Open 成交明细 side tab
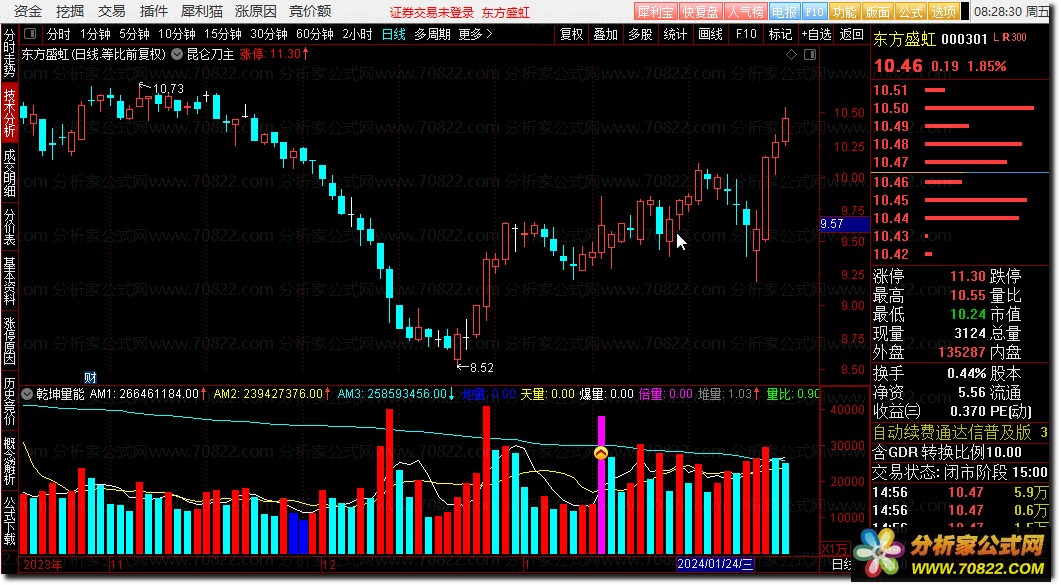The image size is (1061, 585). (x=9, y=173)
